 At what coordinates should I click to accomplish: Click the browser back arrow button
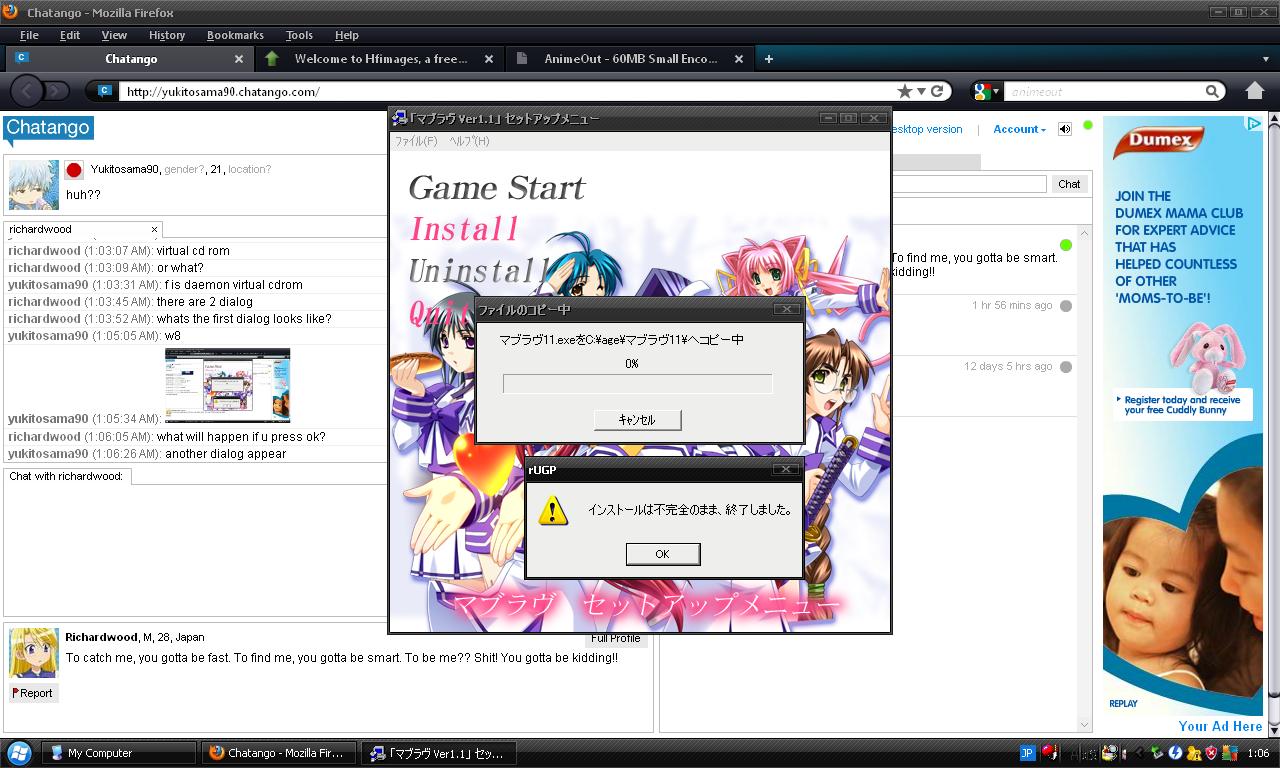tap(27, 91)
